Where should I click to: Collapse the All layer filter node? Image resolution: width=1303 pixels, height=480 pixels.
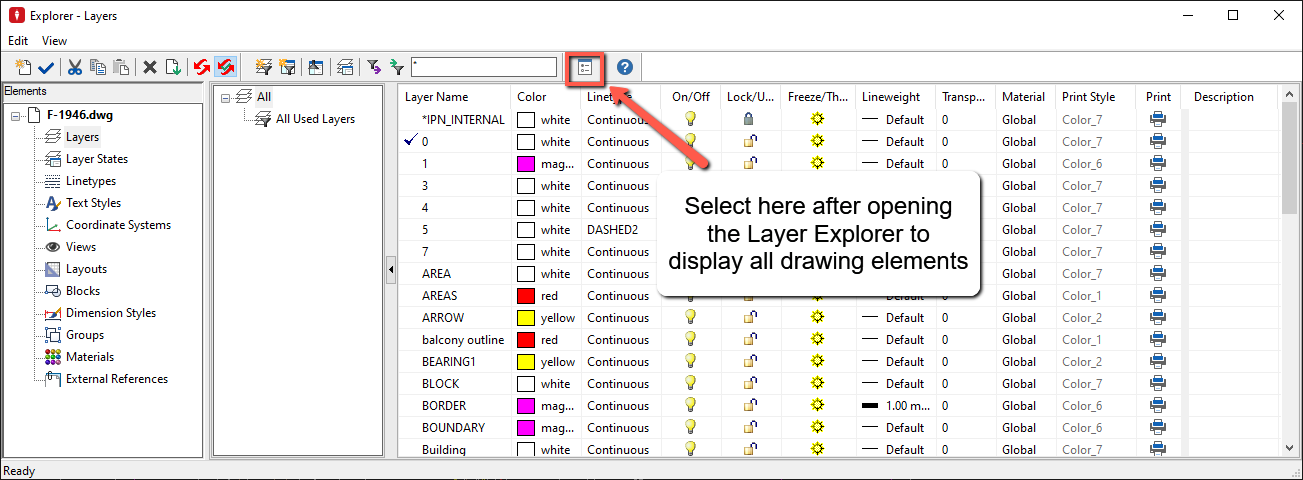pos(226,97)
